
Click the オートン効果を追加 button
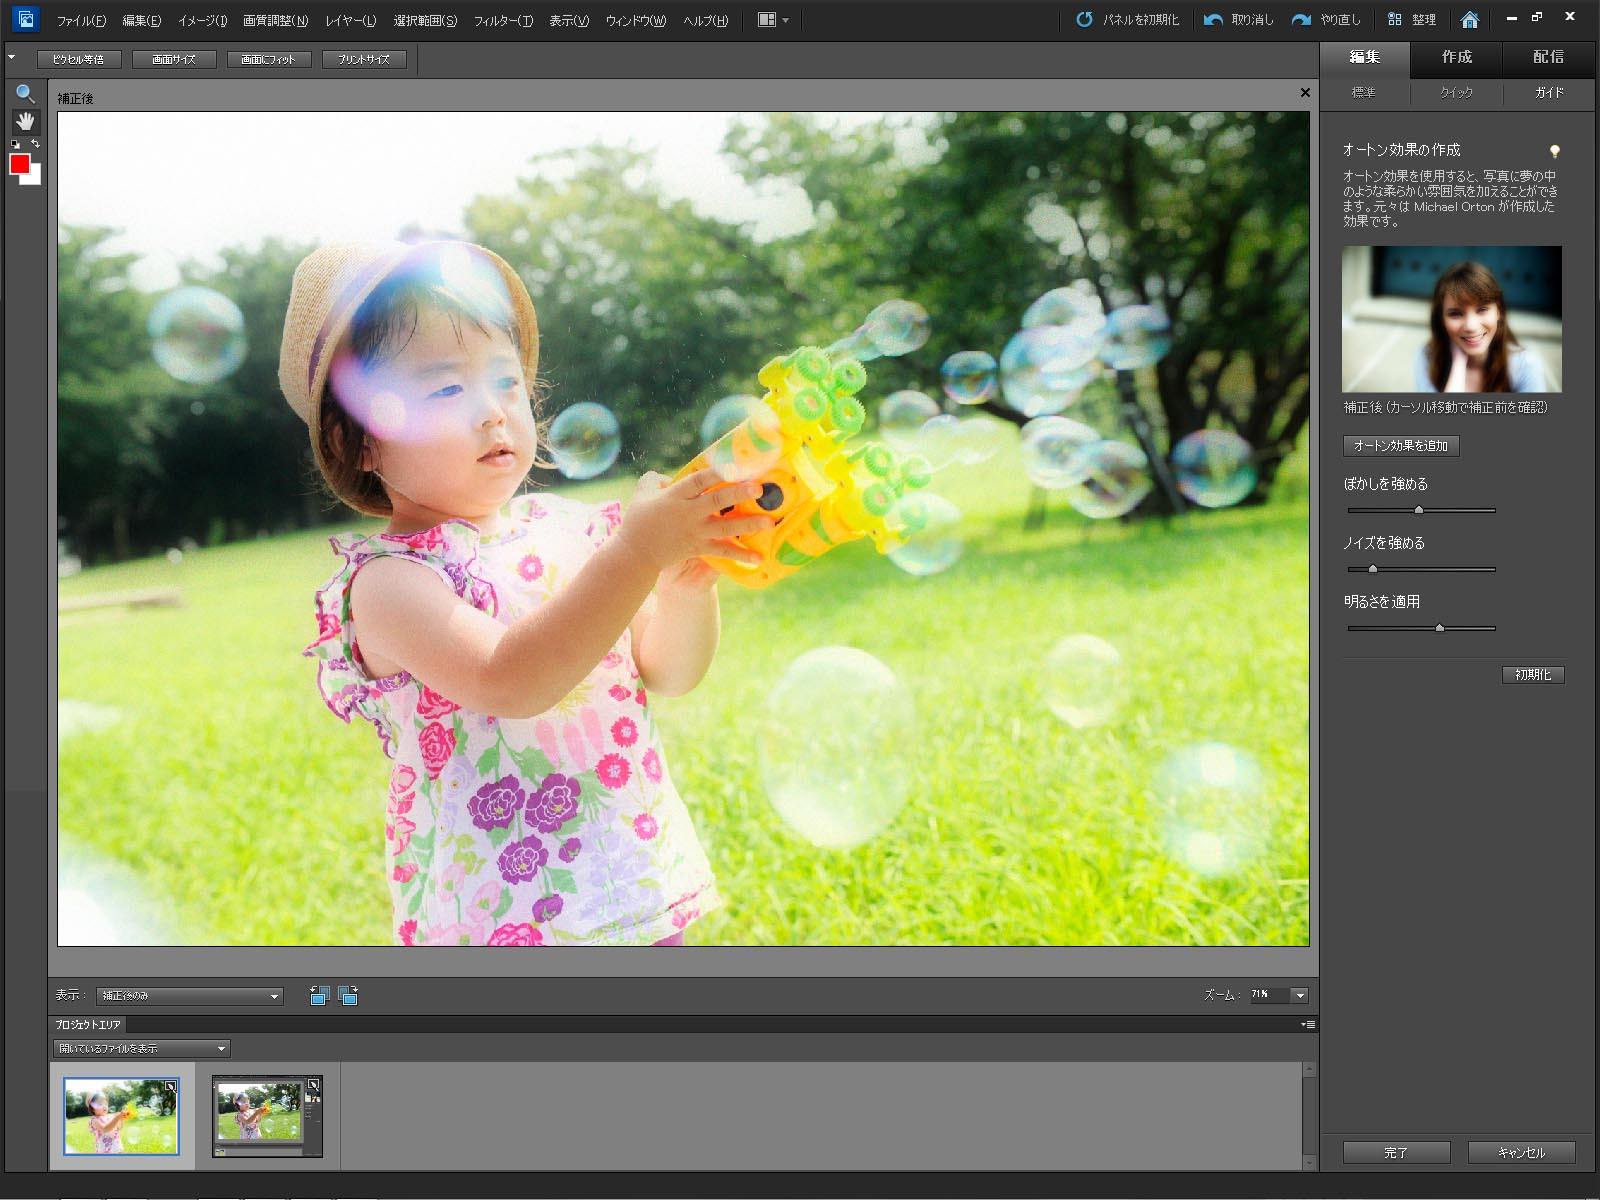pyautogui.click(x=1401, y=446)
